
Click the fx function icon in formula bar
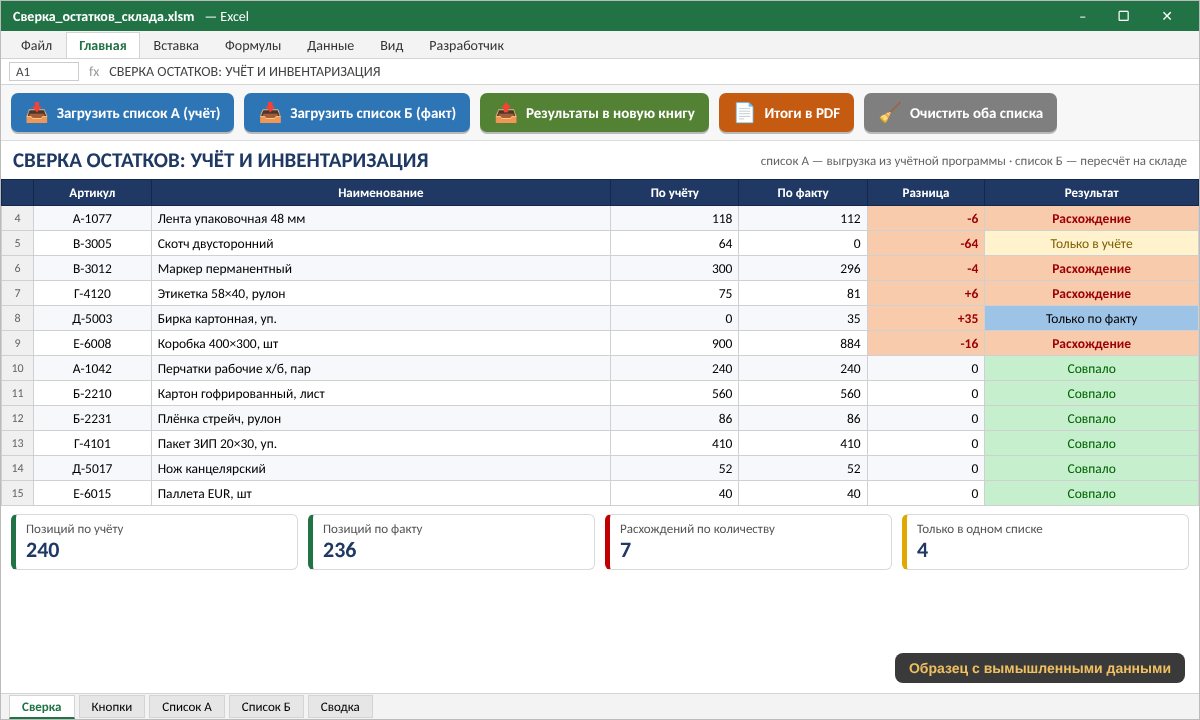[x=94, y=72]
